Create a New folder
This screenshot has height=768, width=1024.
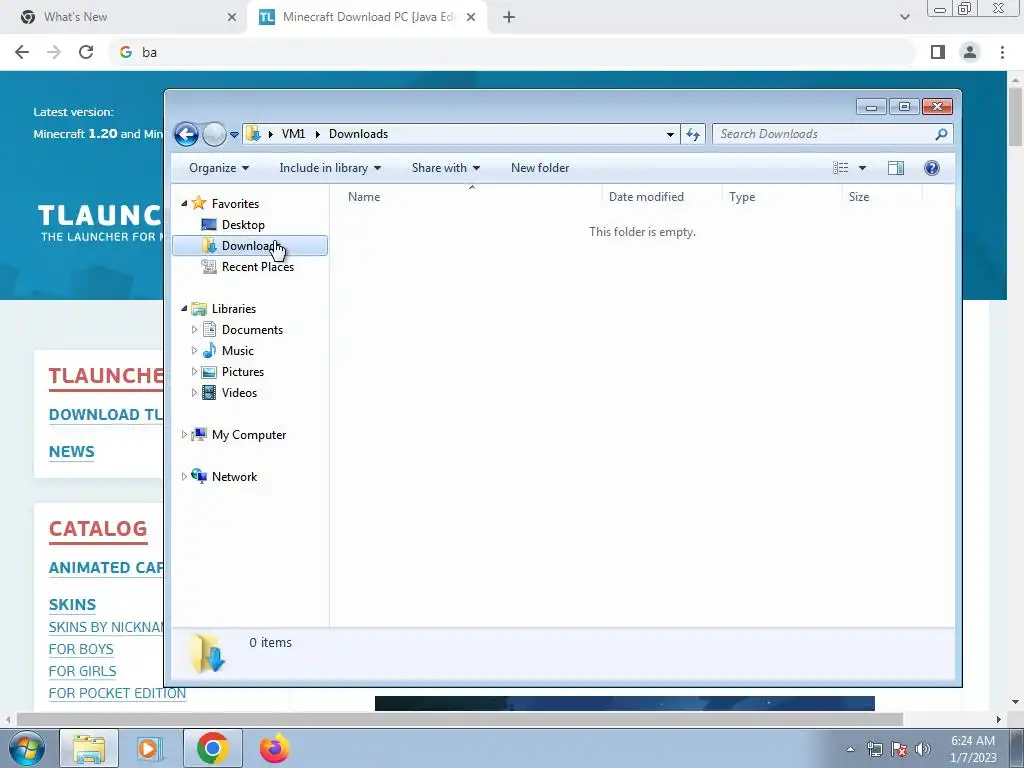[540, 168]
